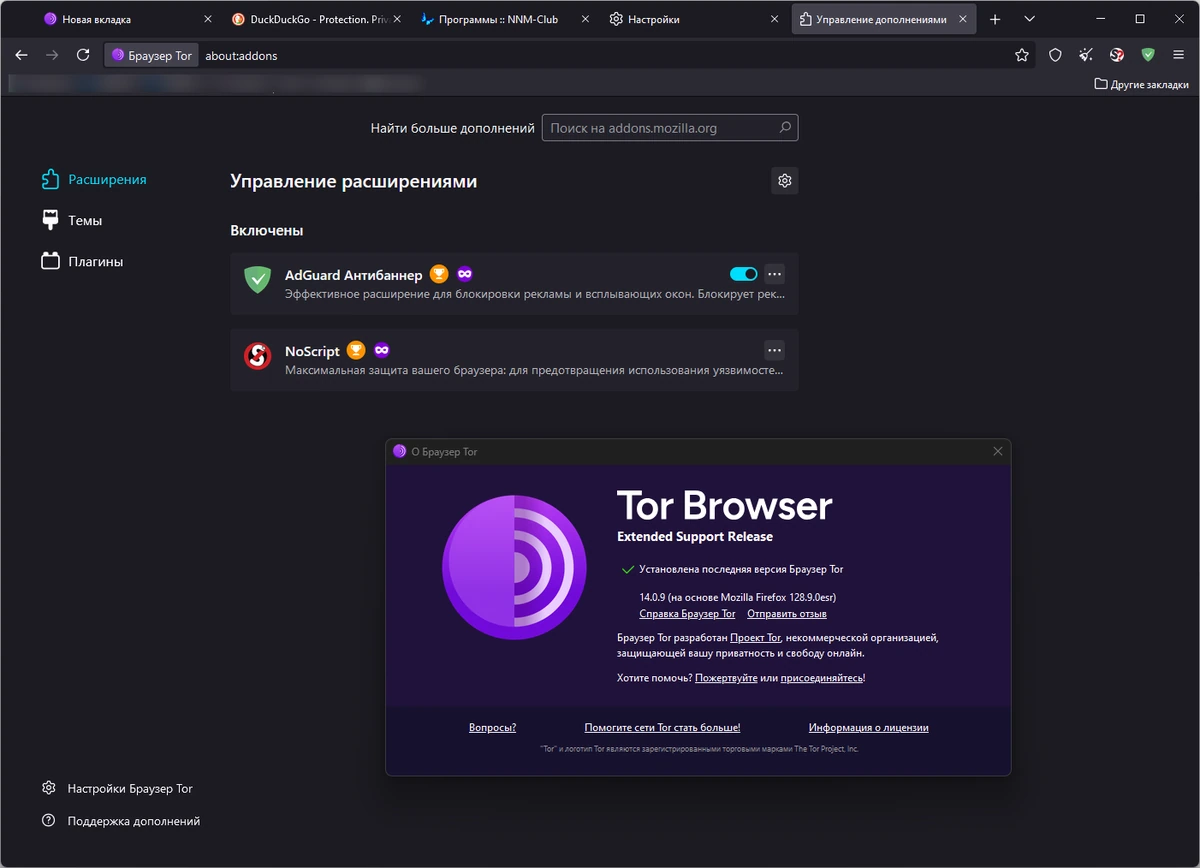
Task: Click the search magnifier icon
Action: coord(785,128)
